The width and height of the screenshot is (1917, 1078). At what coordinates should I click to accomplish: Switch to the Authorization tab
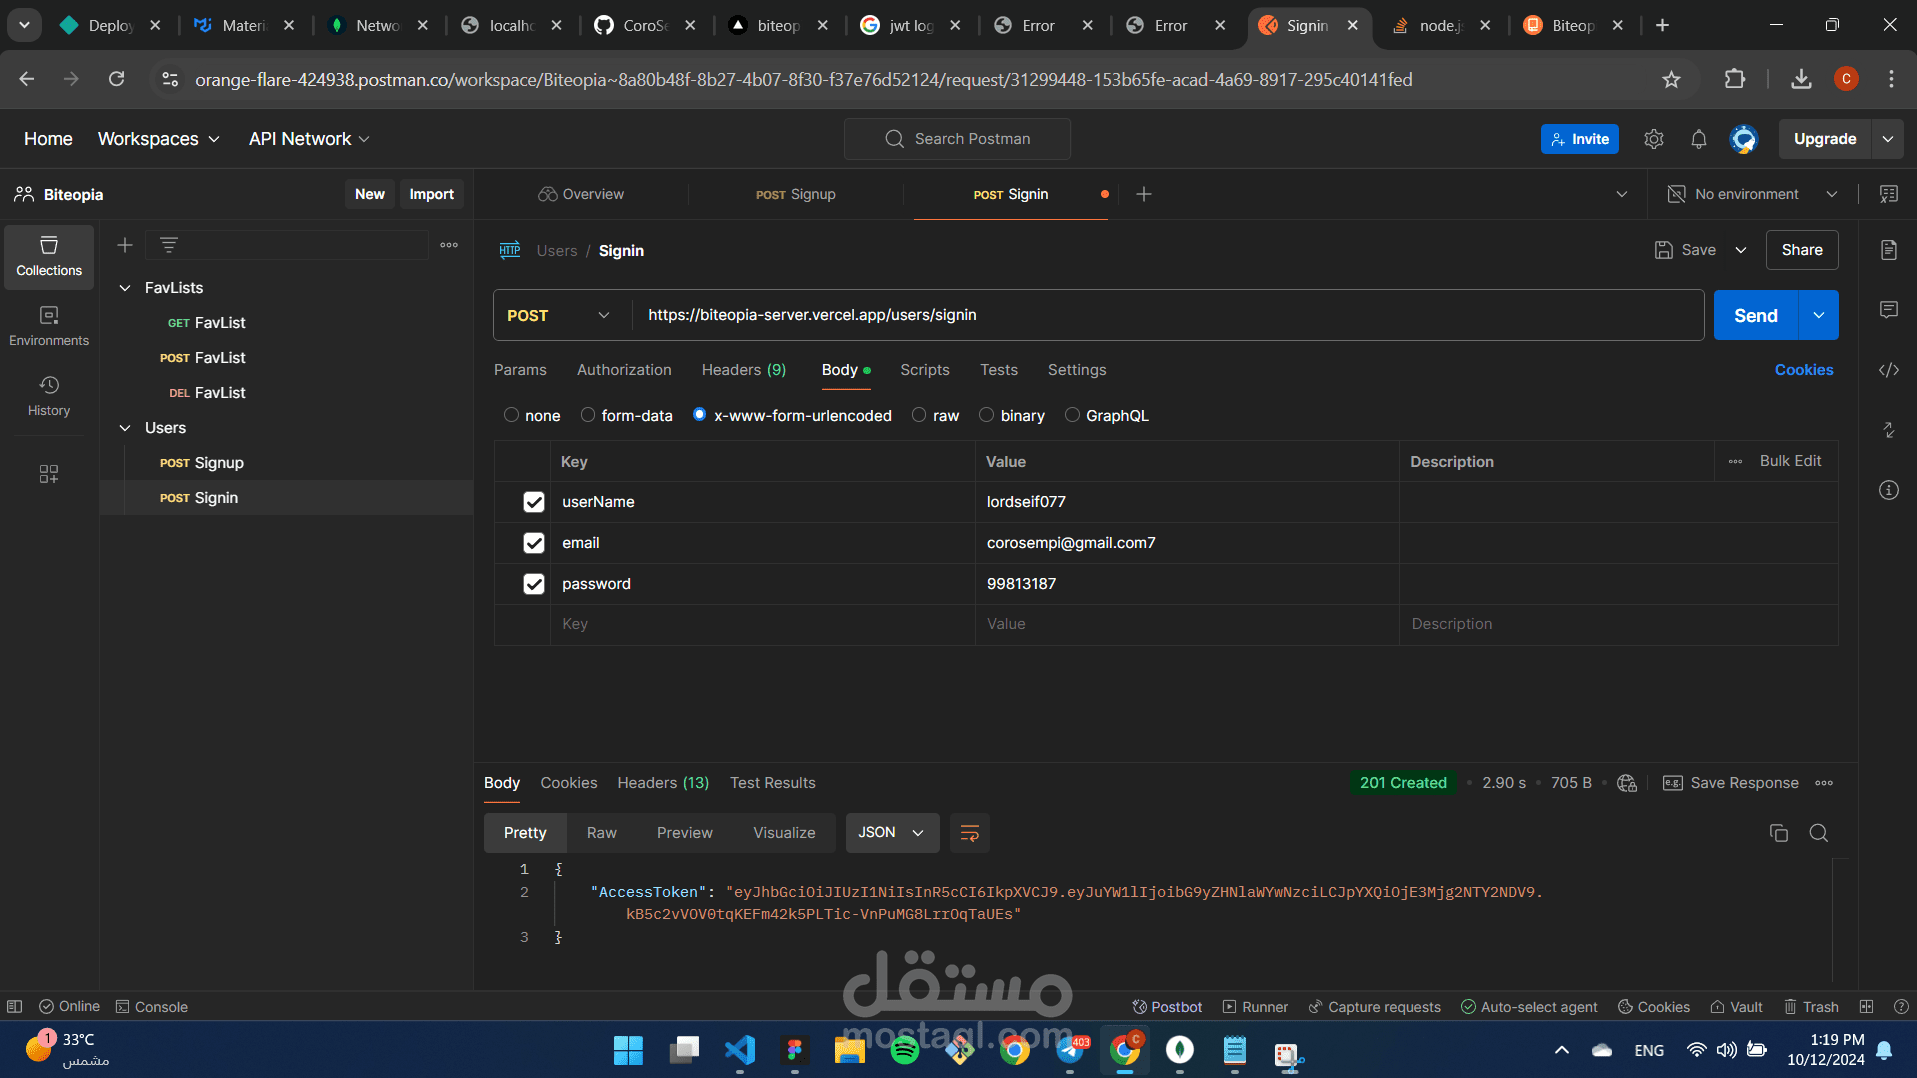(x=624, y=370)
